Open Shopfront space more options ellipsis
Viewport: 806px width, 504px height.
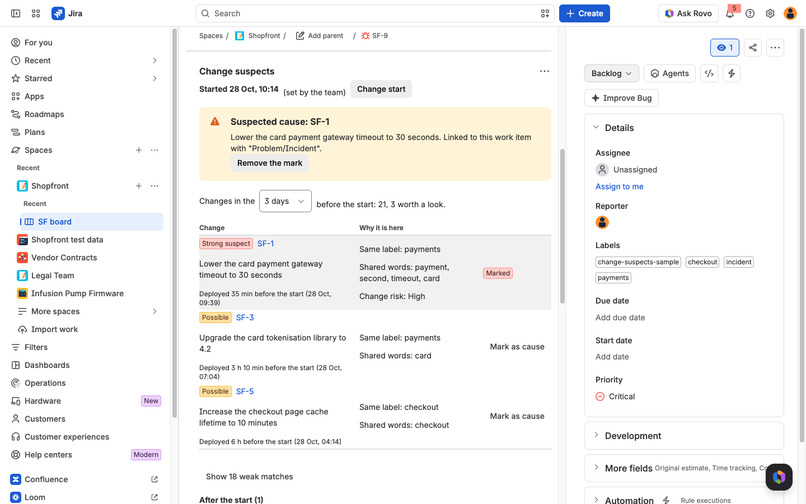click(154, 186)
